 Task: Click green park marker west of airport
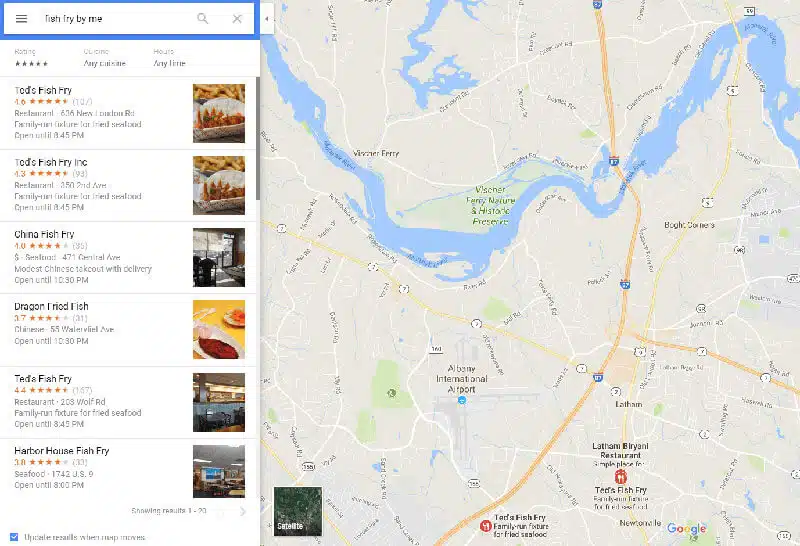coord(392,393)
